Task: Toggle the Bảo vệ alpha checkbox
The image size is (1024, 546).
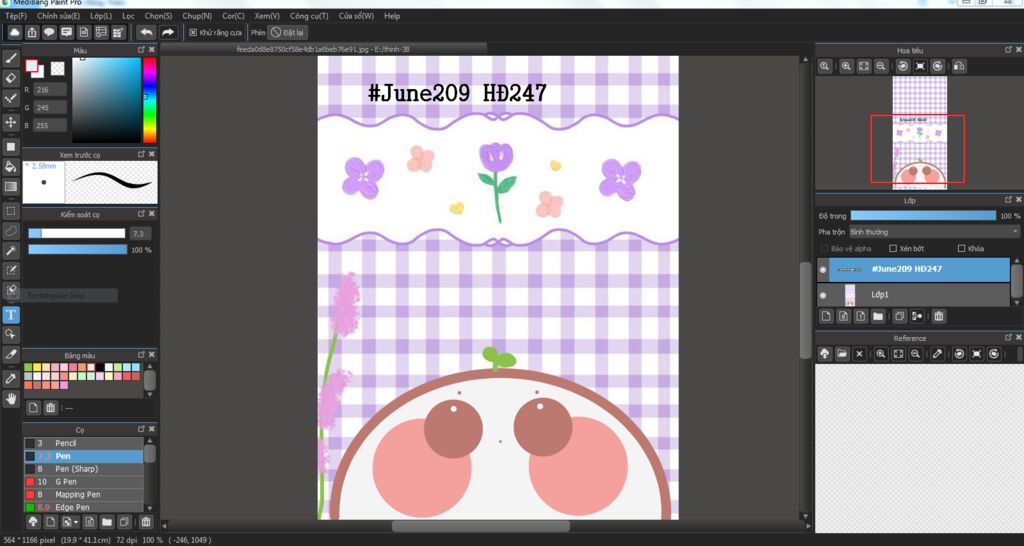Action: (824, 248)
